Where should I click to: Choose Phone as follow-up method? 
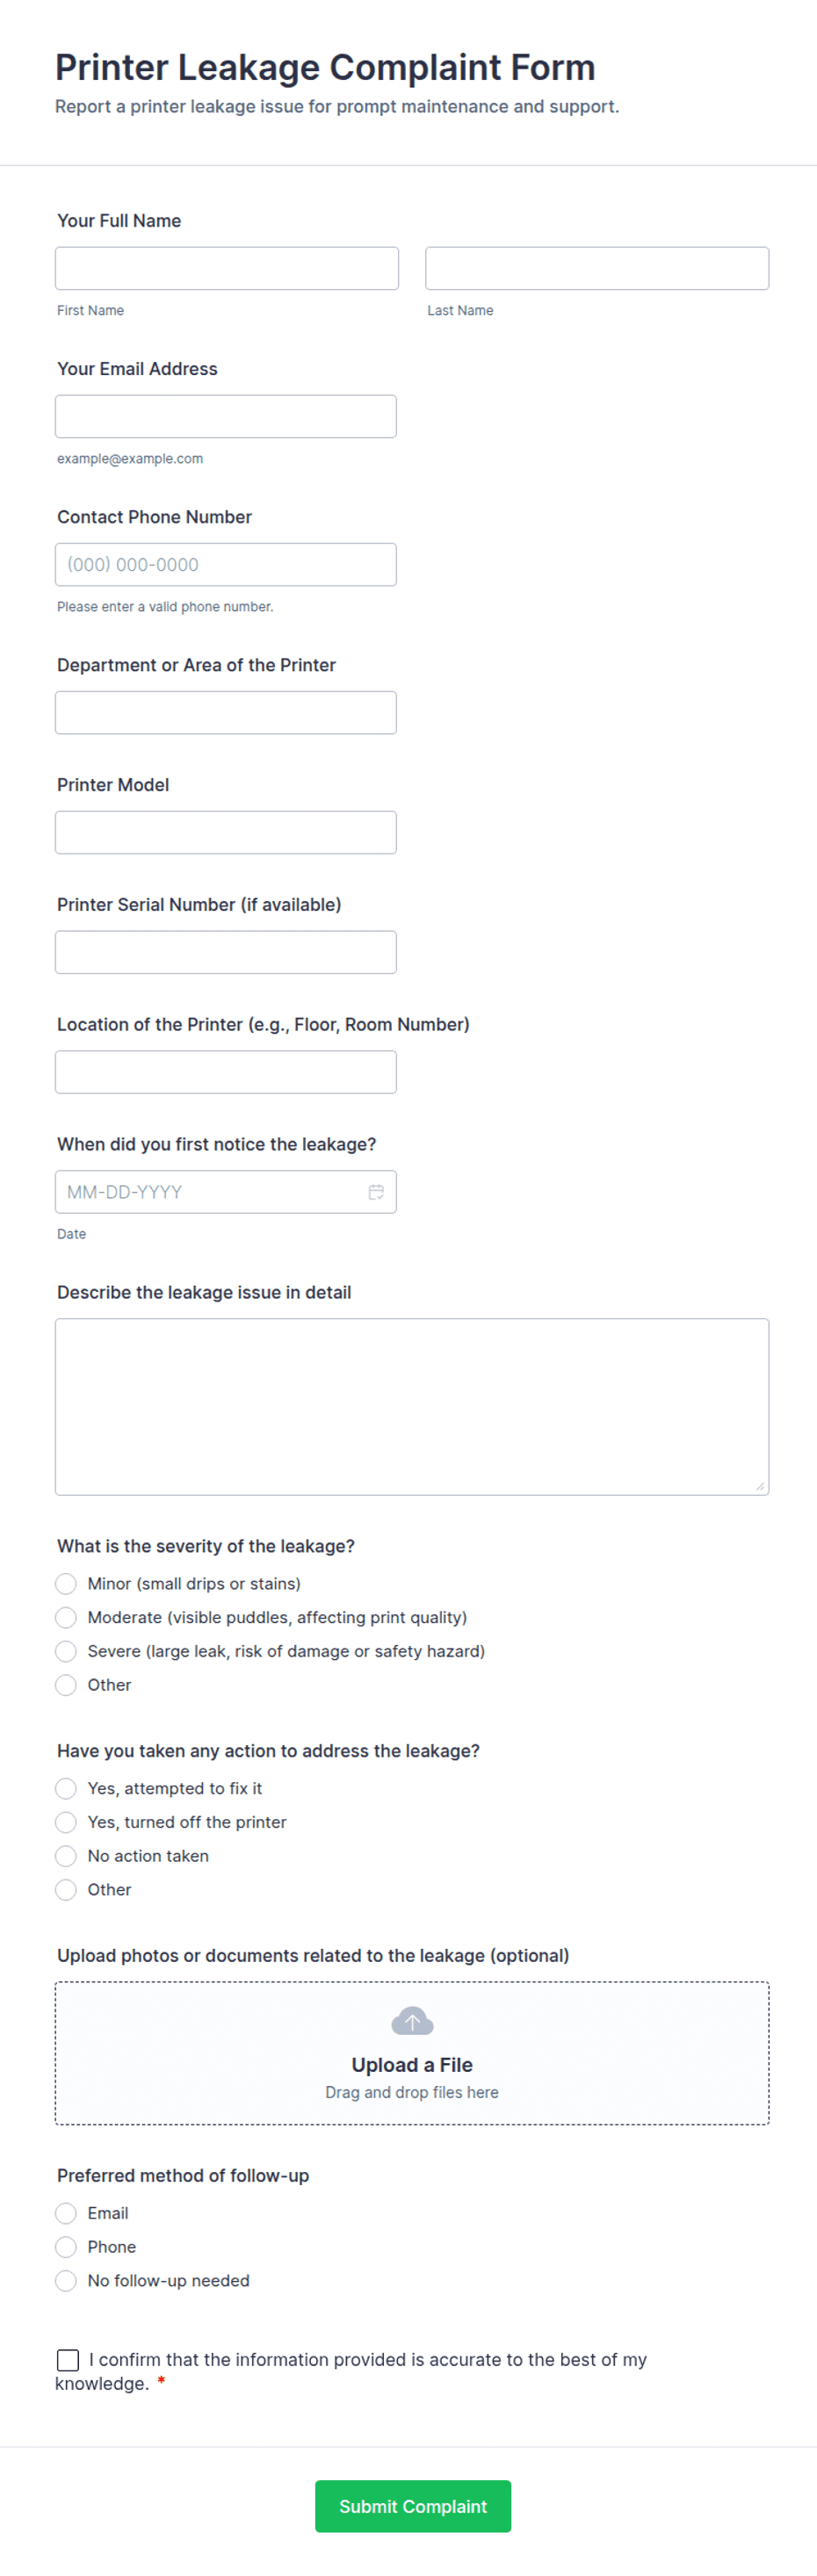point(66,2248)
